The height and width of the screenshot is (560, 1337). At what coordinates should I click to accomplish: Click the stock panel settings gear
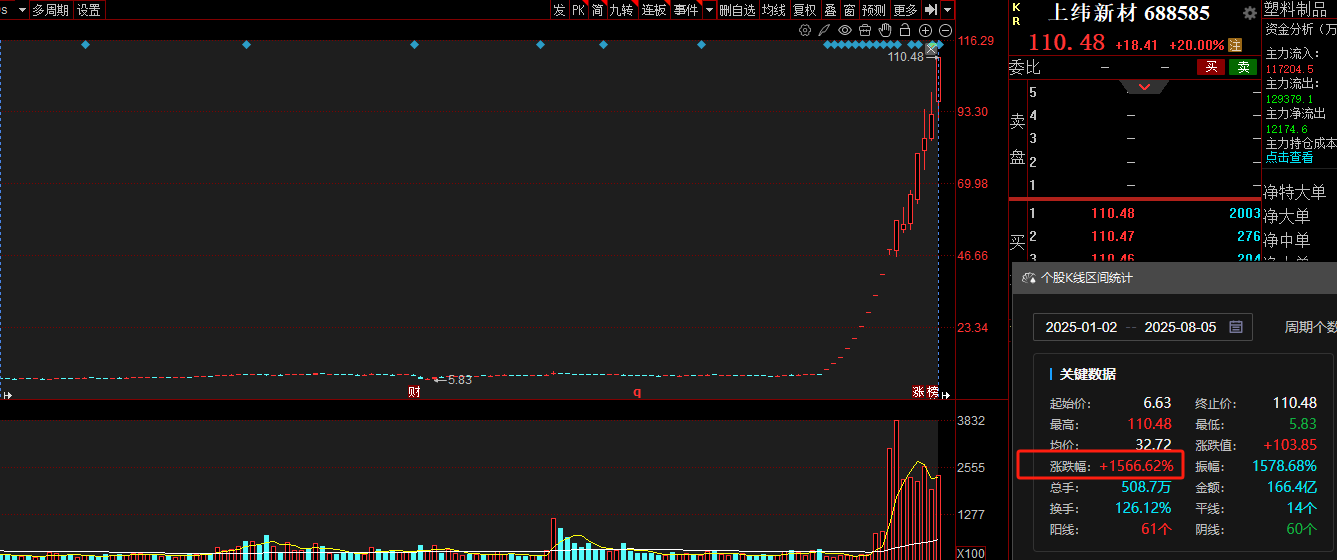[x=1249, y=14]
